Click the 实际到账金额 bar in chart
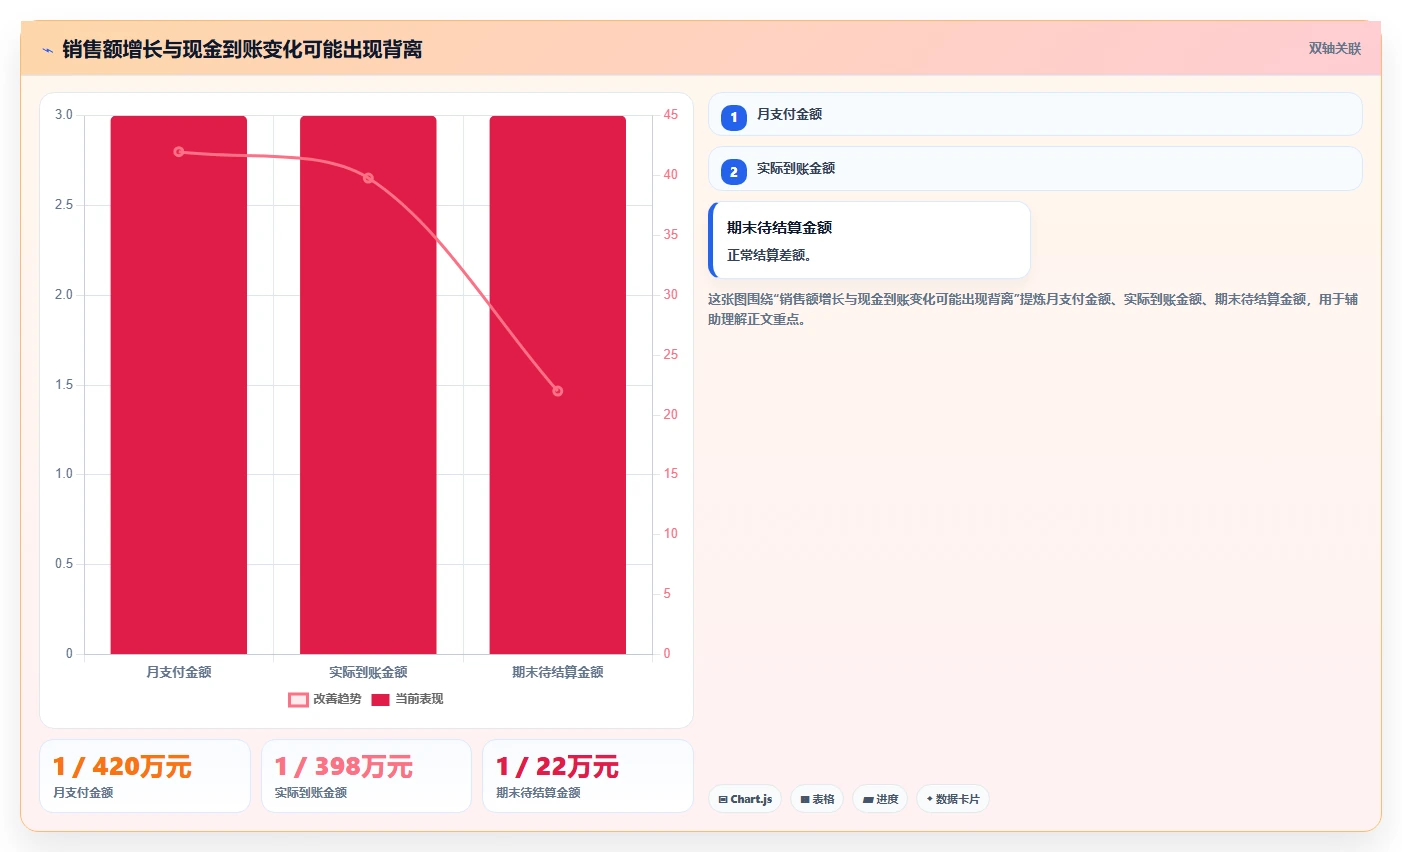1402x852 pixels. (x=368, y=385)
